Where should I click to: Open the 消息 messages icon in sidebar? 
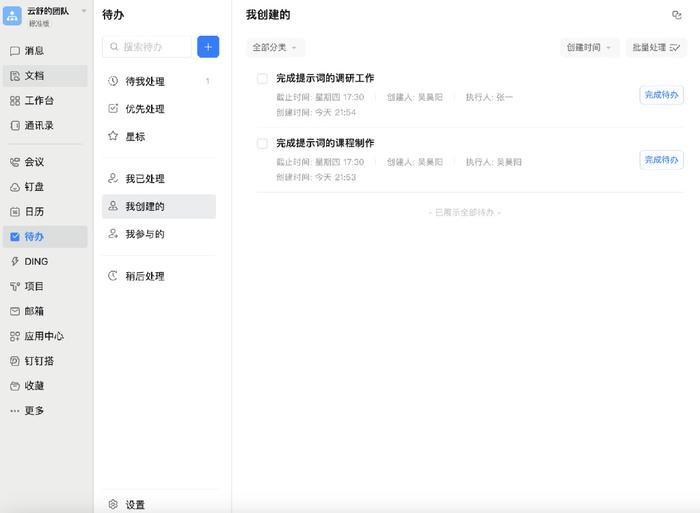15,51
